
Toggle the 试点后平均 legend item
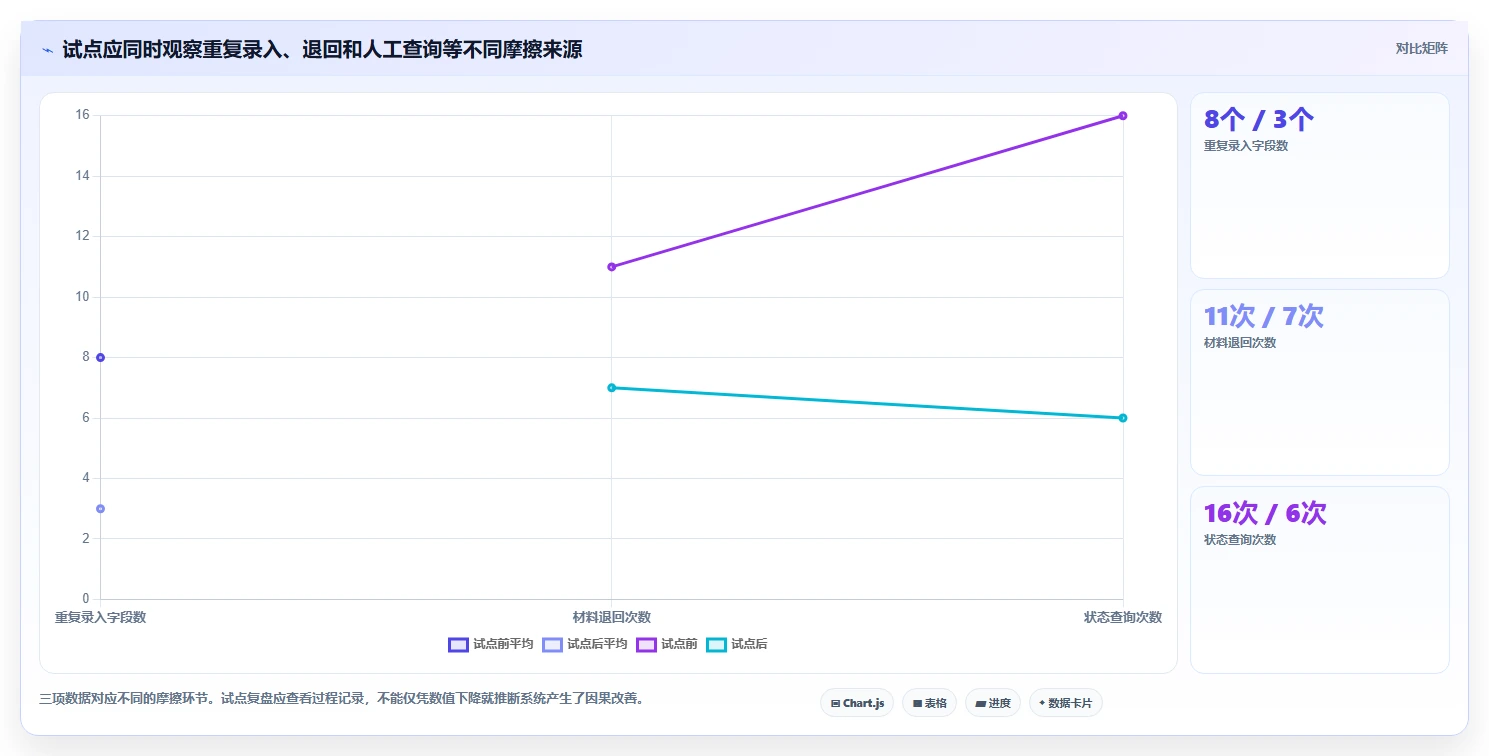click(x=584, y=644)
